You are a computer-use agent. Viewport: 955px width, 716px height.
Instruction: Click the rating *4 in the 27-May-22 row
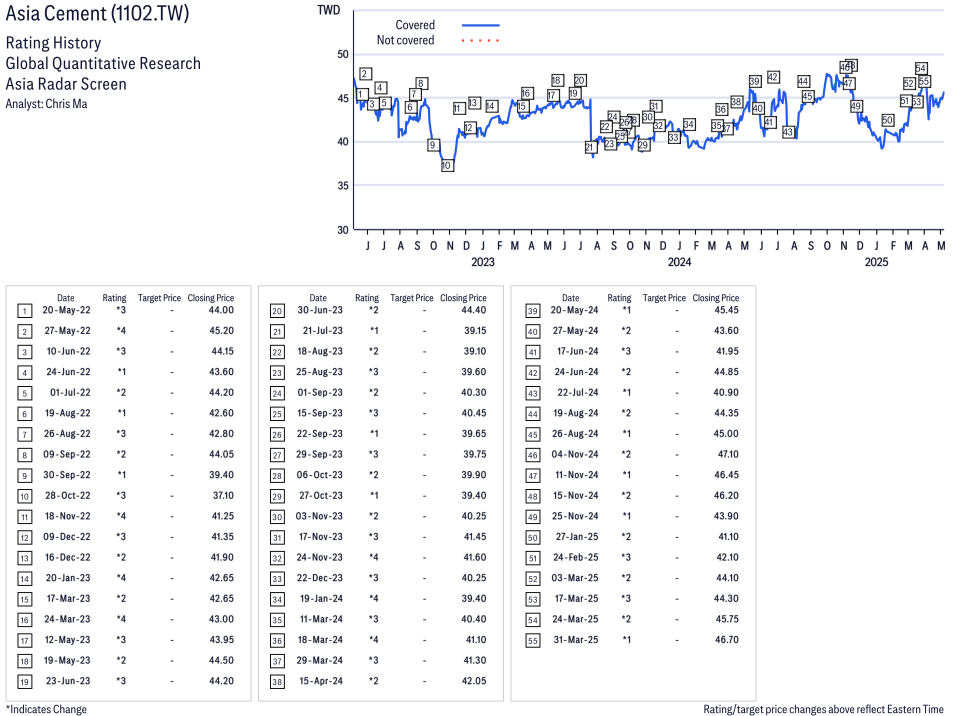coord(121,331)
